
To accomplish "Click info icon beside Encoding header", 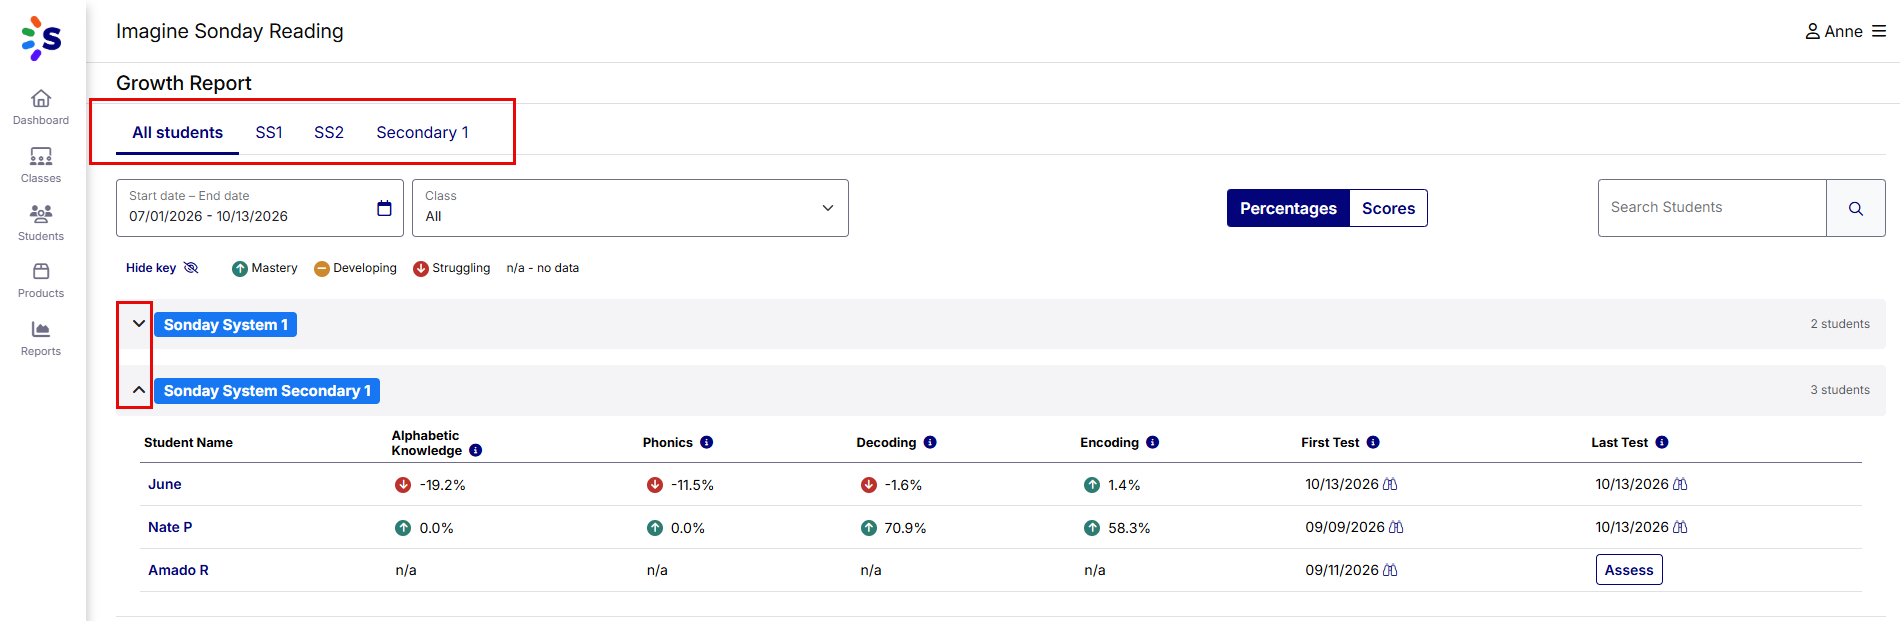I will coord(1152,442).
